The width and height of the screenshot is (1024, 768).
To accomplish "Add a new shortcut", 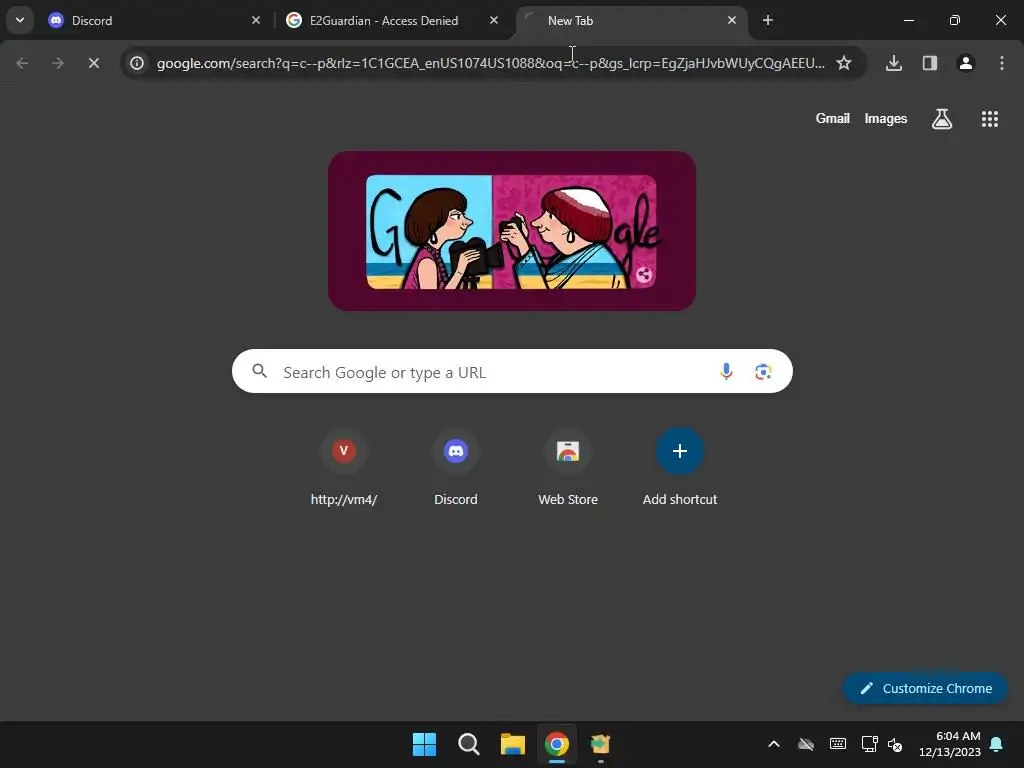I will point(680,469).
